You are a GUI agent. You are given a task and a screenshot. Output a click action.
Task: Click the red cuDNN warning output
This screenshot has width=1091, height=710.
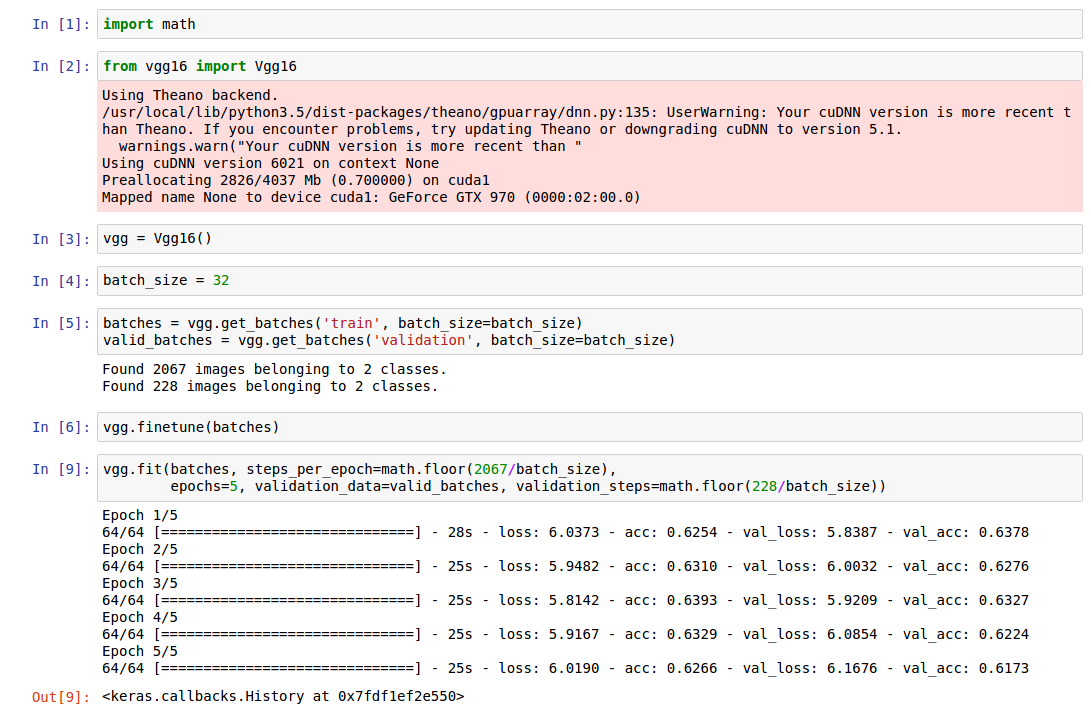pos(590,147)
